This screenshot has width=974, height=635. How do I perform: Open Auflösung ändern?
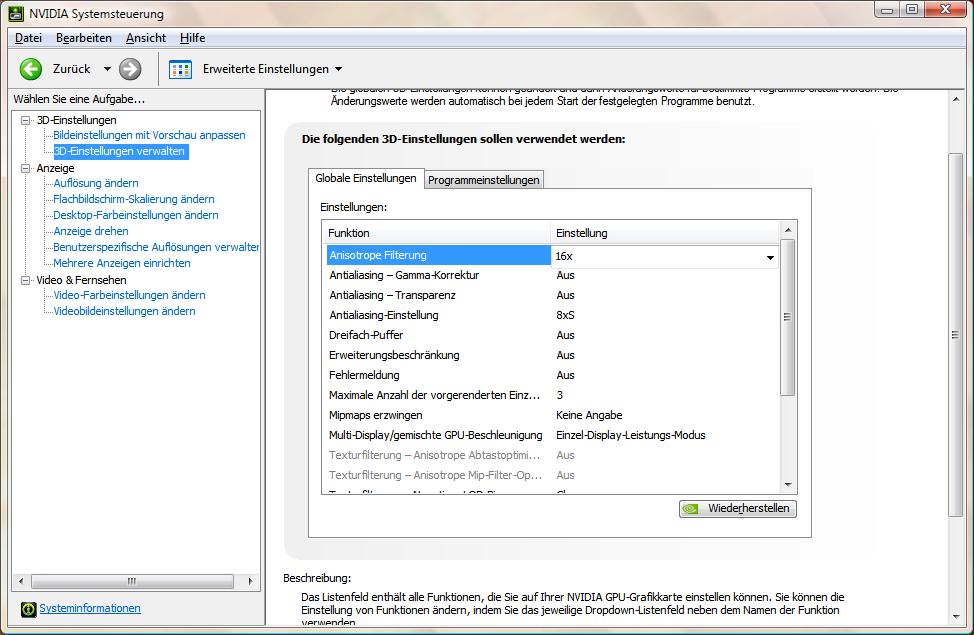point(96,183)
